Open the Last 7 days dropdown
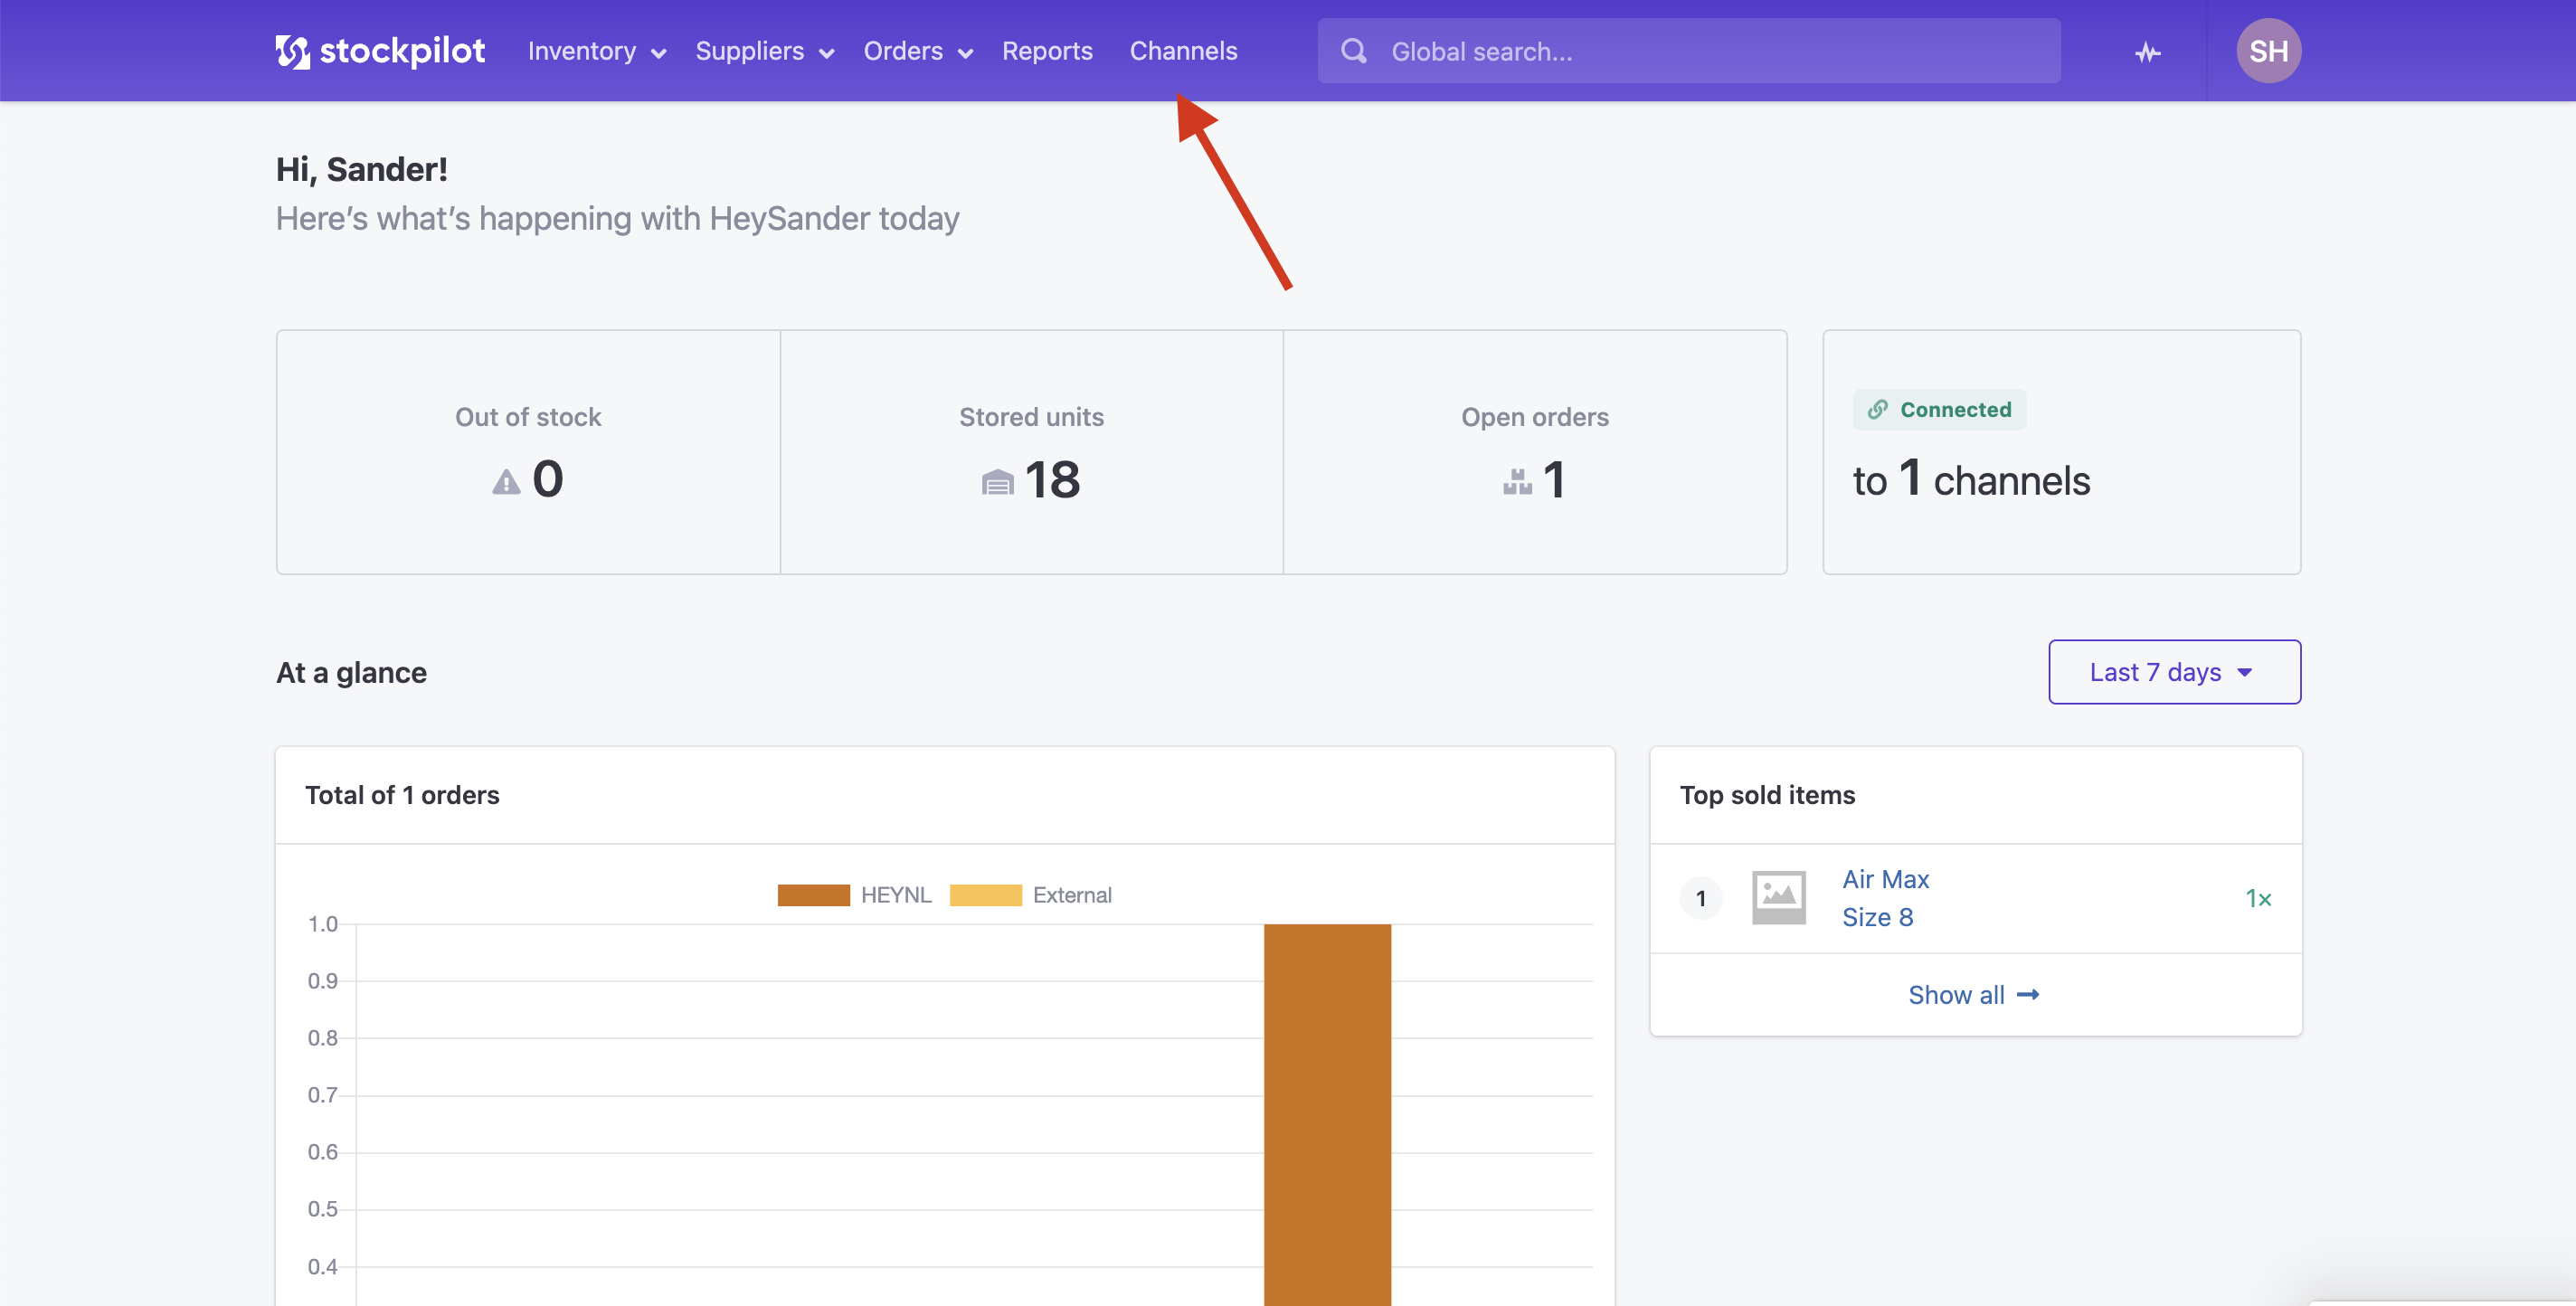Image resolution: width=2576 pixels, height=1306 pixels. coord(2174,672)
